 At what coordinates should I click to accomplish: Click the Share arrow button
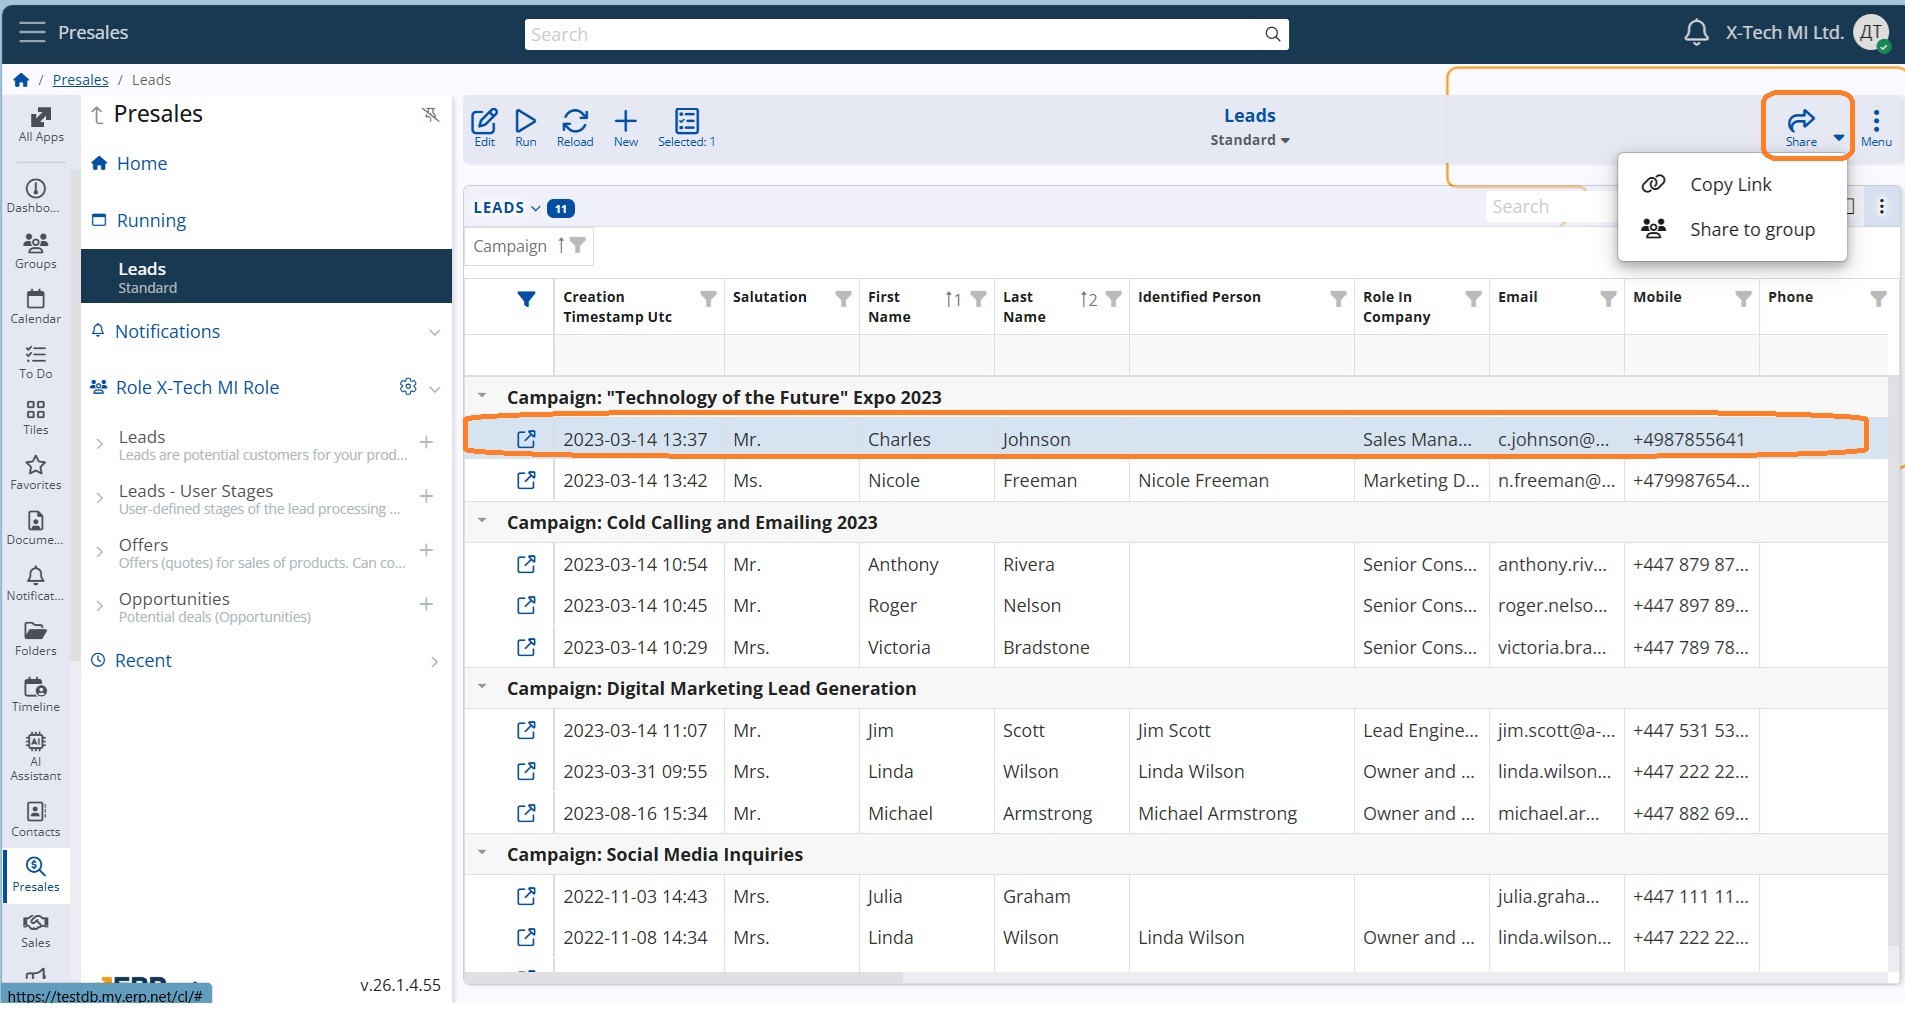(x=1801, y=127)
